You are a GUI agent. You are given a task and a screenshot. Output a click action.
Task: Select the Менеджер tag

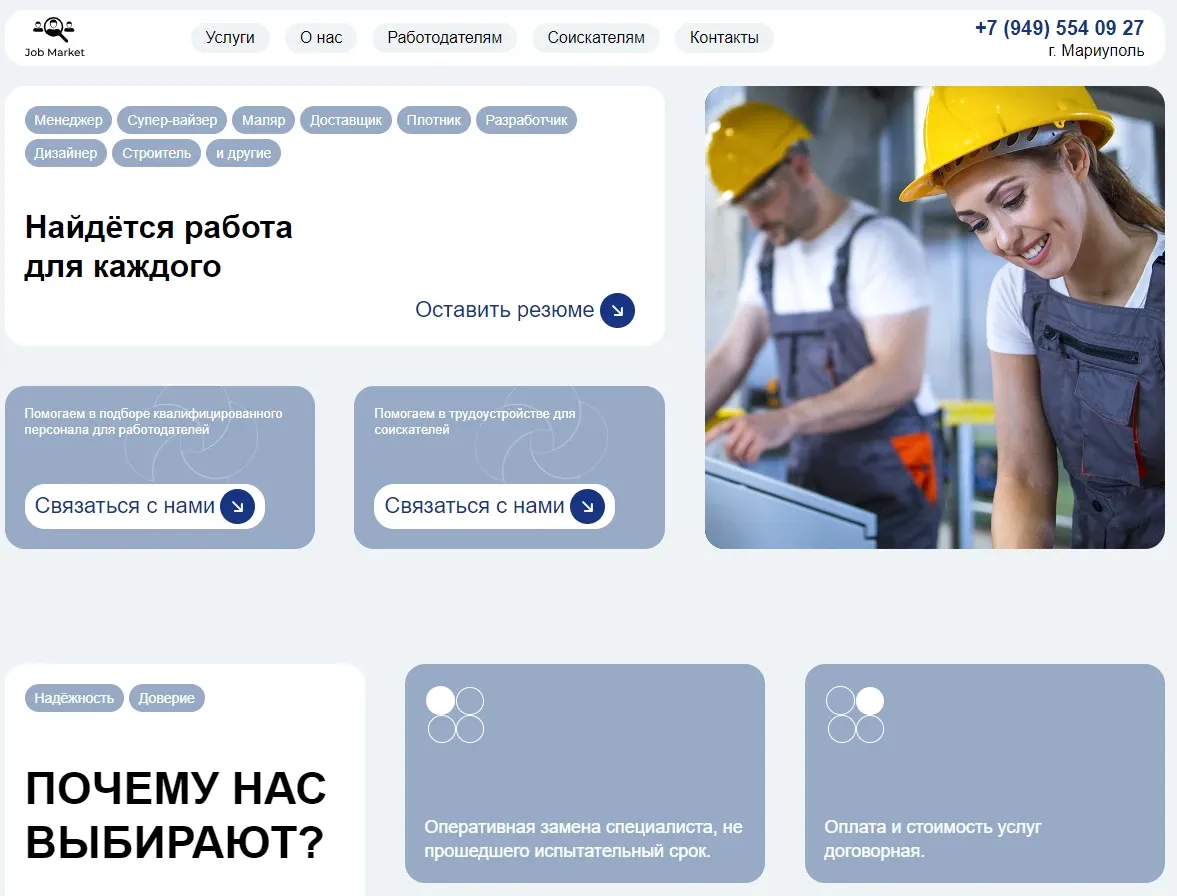pyautogui.click(x=68, y=120)
